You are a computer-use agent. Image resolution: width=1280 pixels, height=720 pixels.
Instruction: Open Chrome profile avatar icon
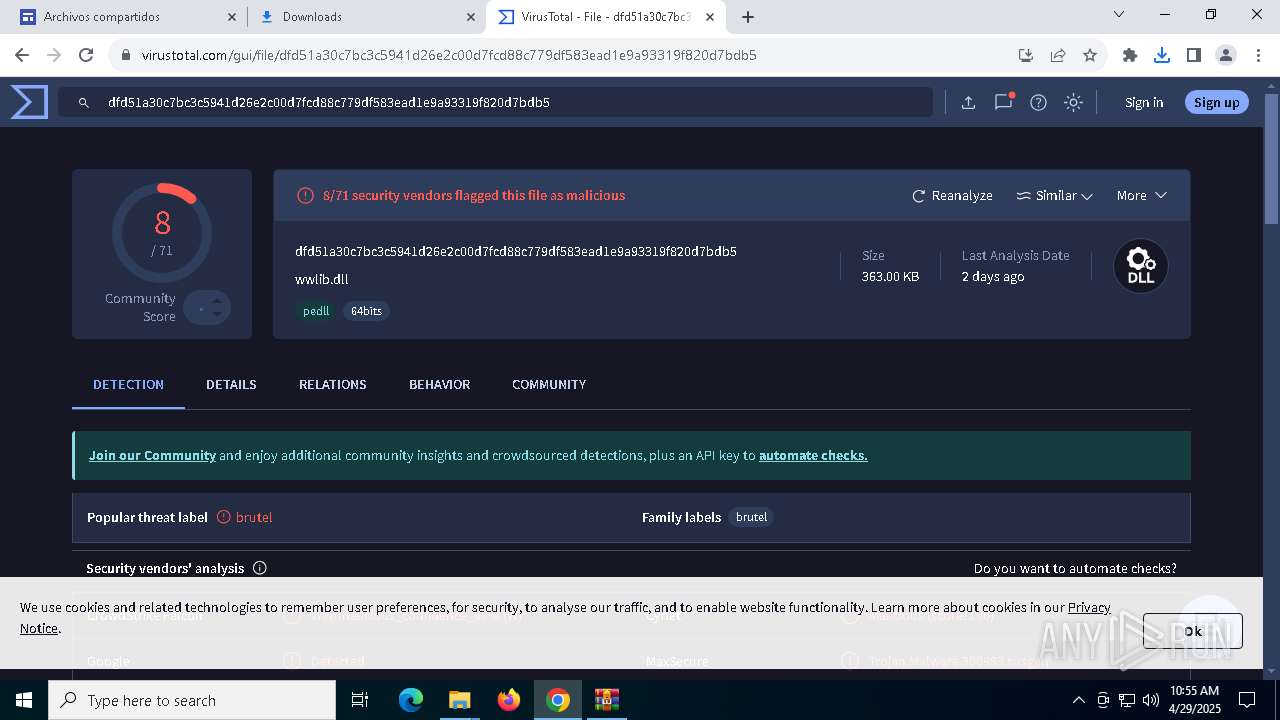click(1226, 55)
